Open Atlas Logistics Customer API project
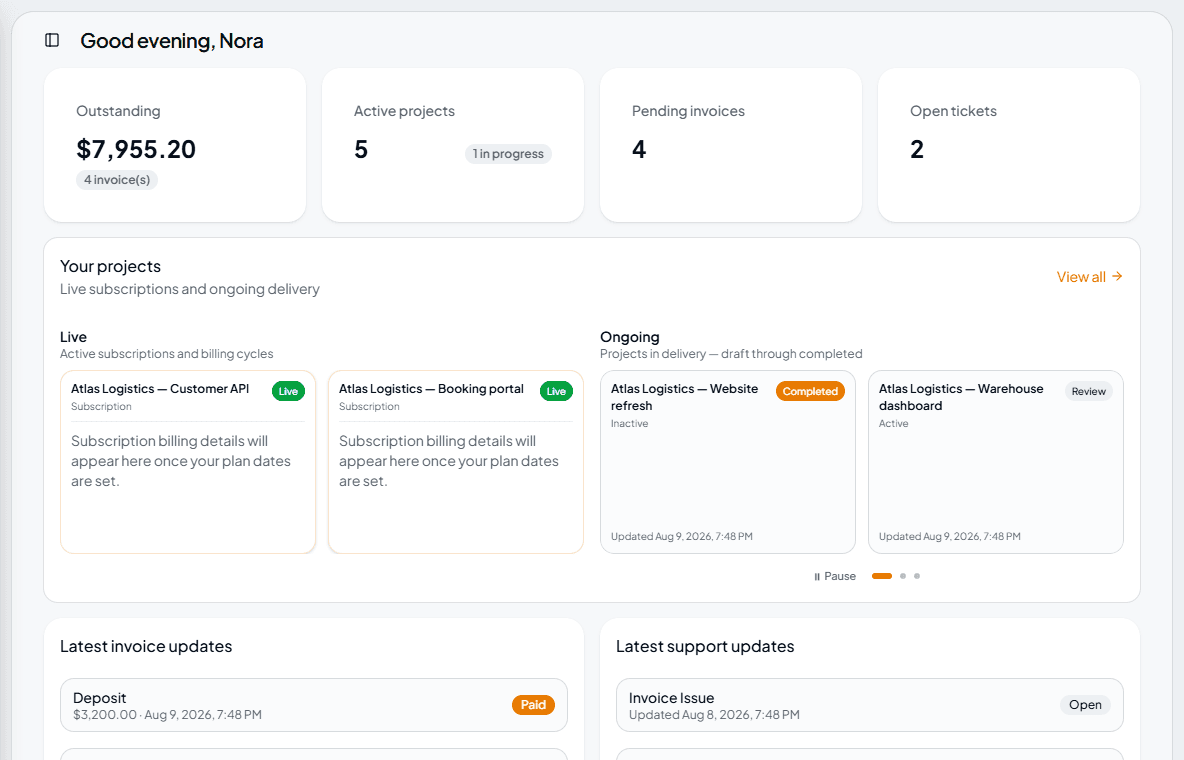 point(188,462)
